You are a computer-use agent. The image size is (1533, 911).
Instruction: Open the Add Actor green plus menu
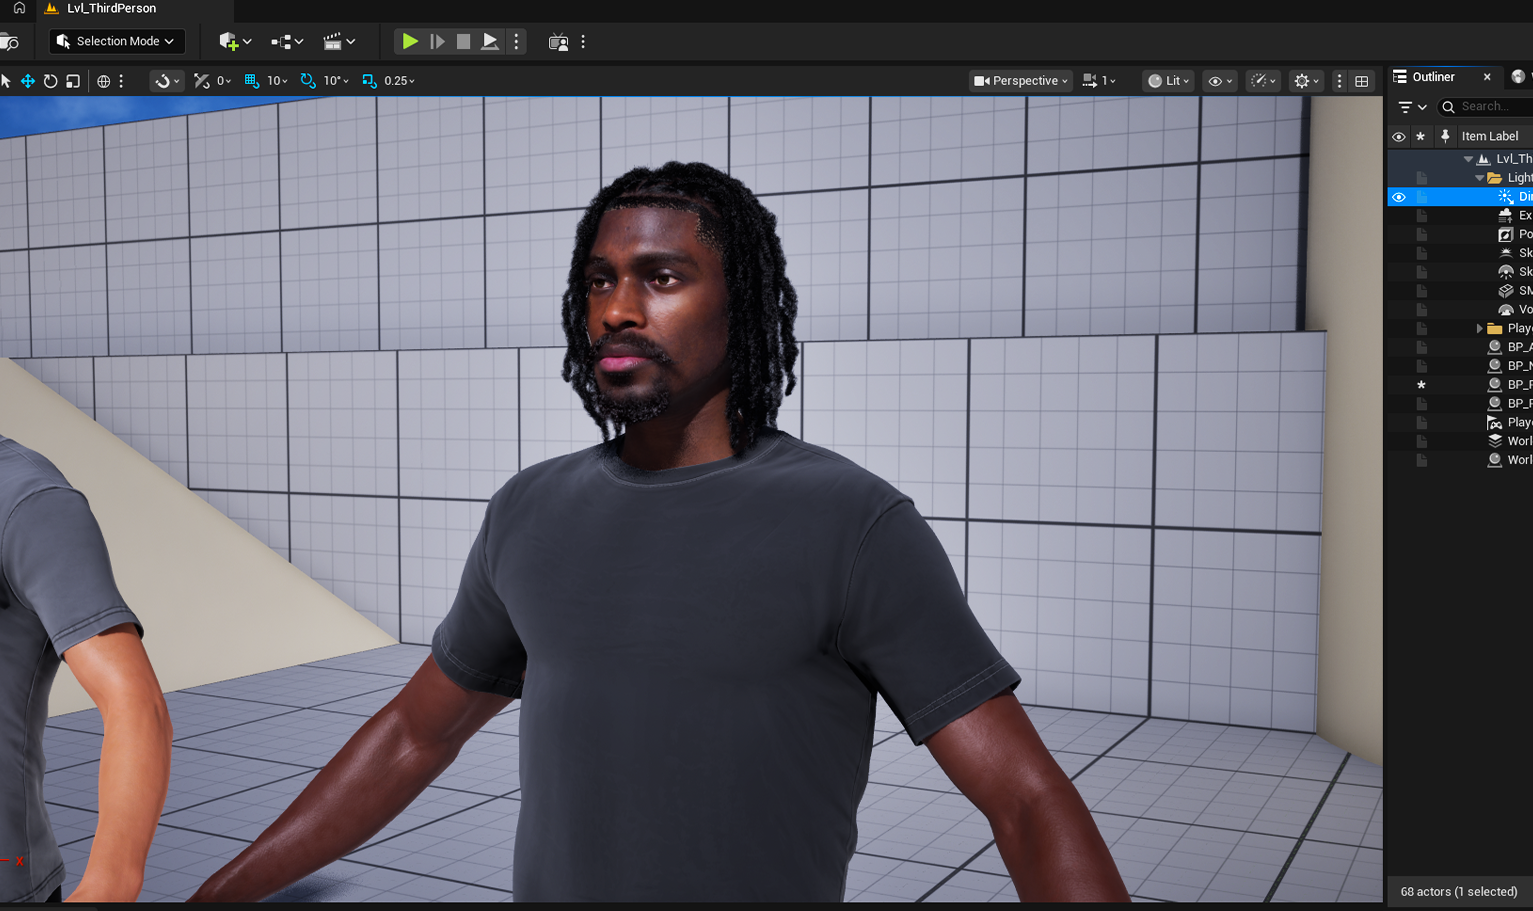pyautogui.click(x=228, y=41)
